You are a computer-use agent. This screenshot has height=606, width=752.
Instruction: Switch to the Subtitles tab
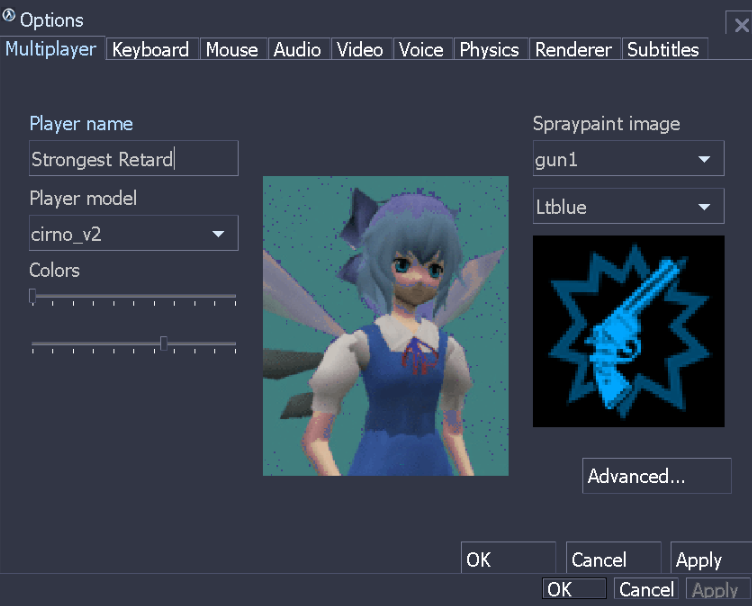pyautogui.click(x=663, y=49)
